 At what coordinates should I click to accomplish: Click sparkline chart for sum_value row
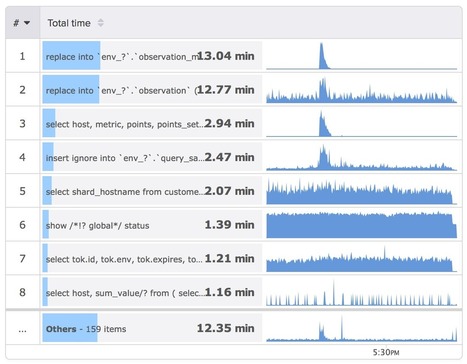(362, 292)
